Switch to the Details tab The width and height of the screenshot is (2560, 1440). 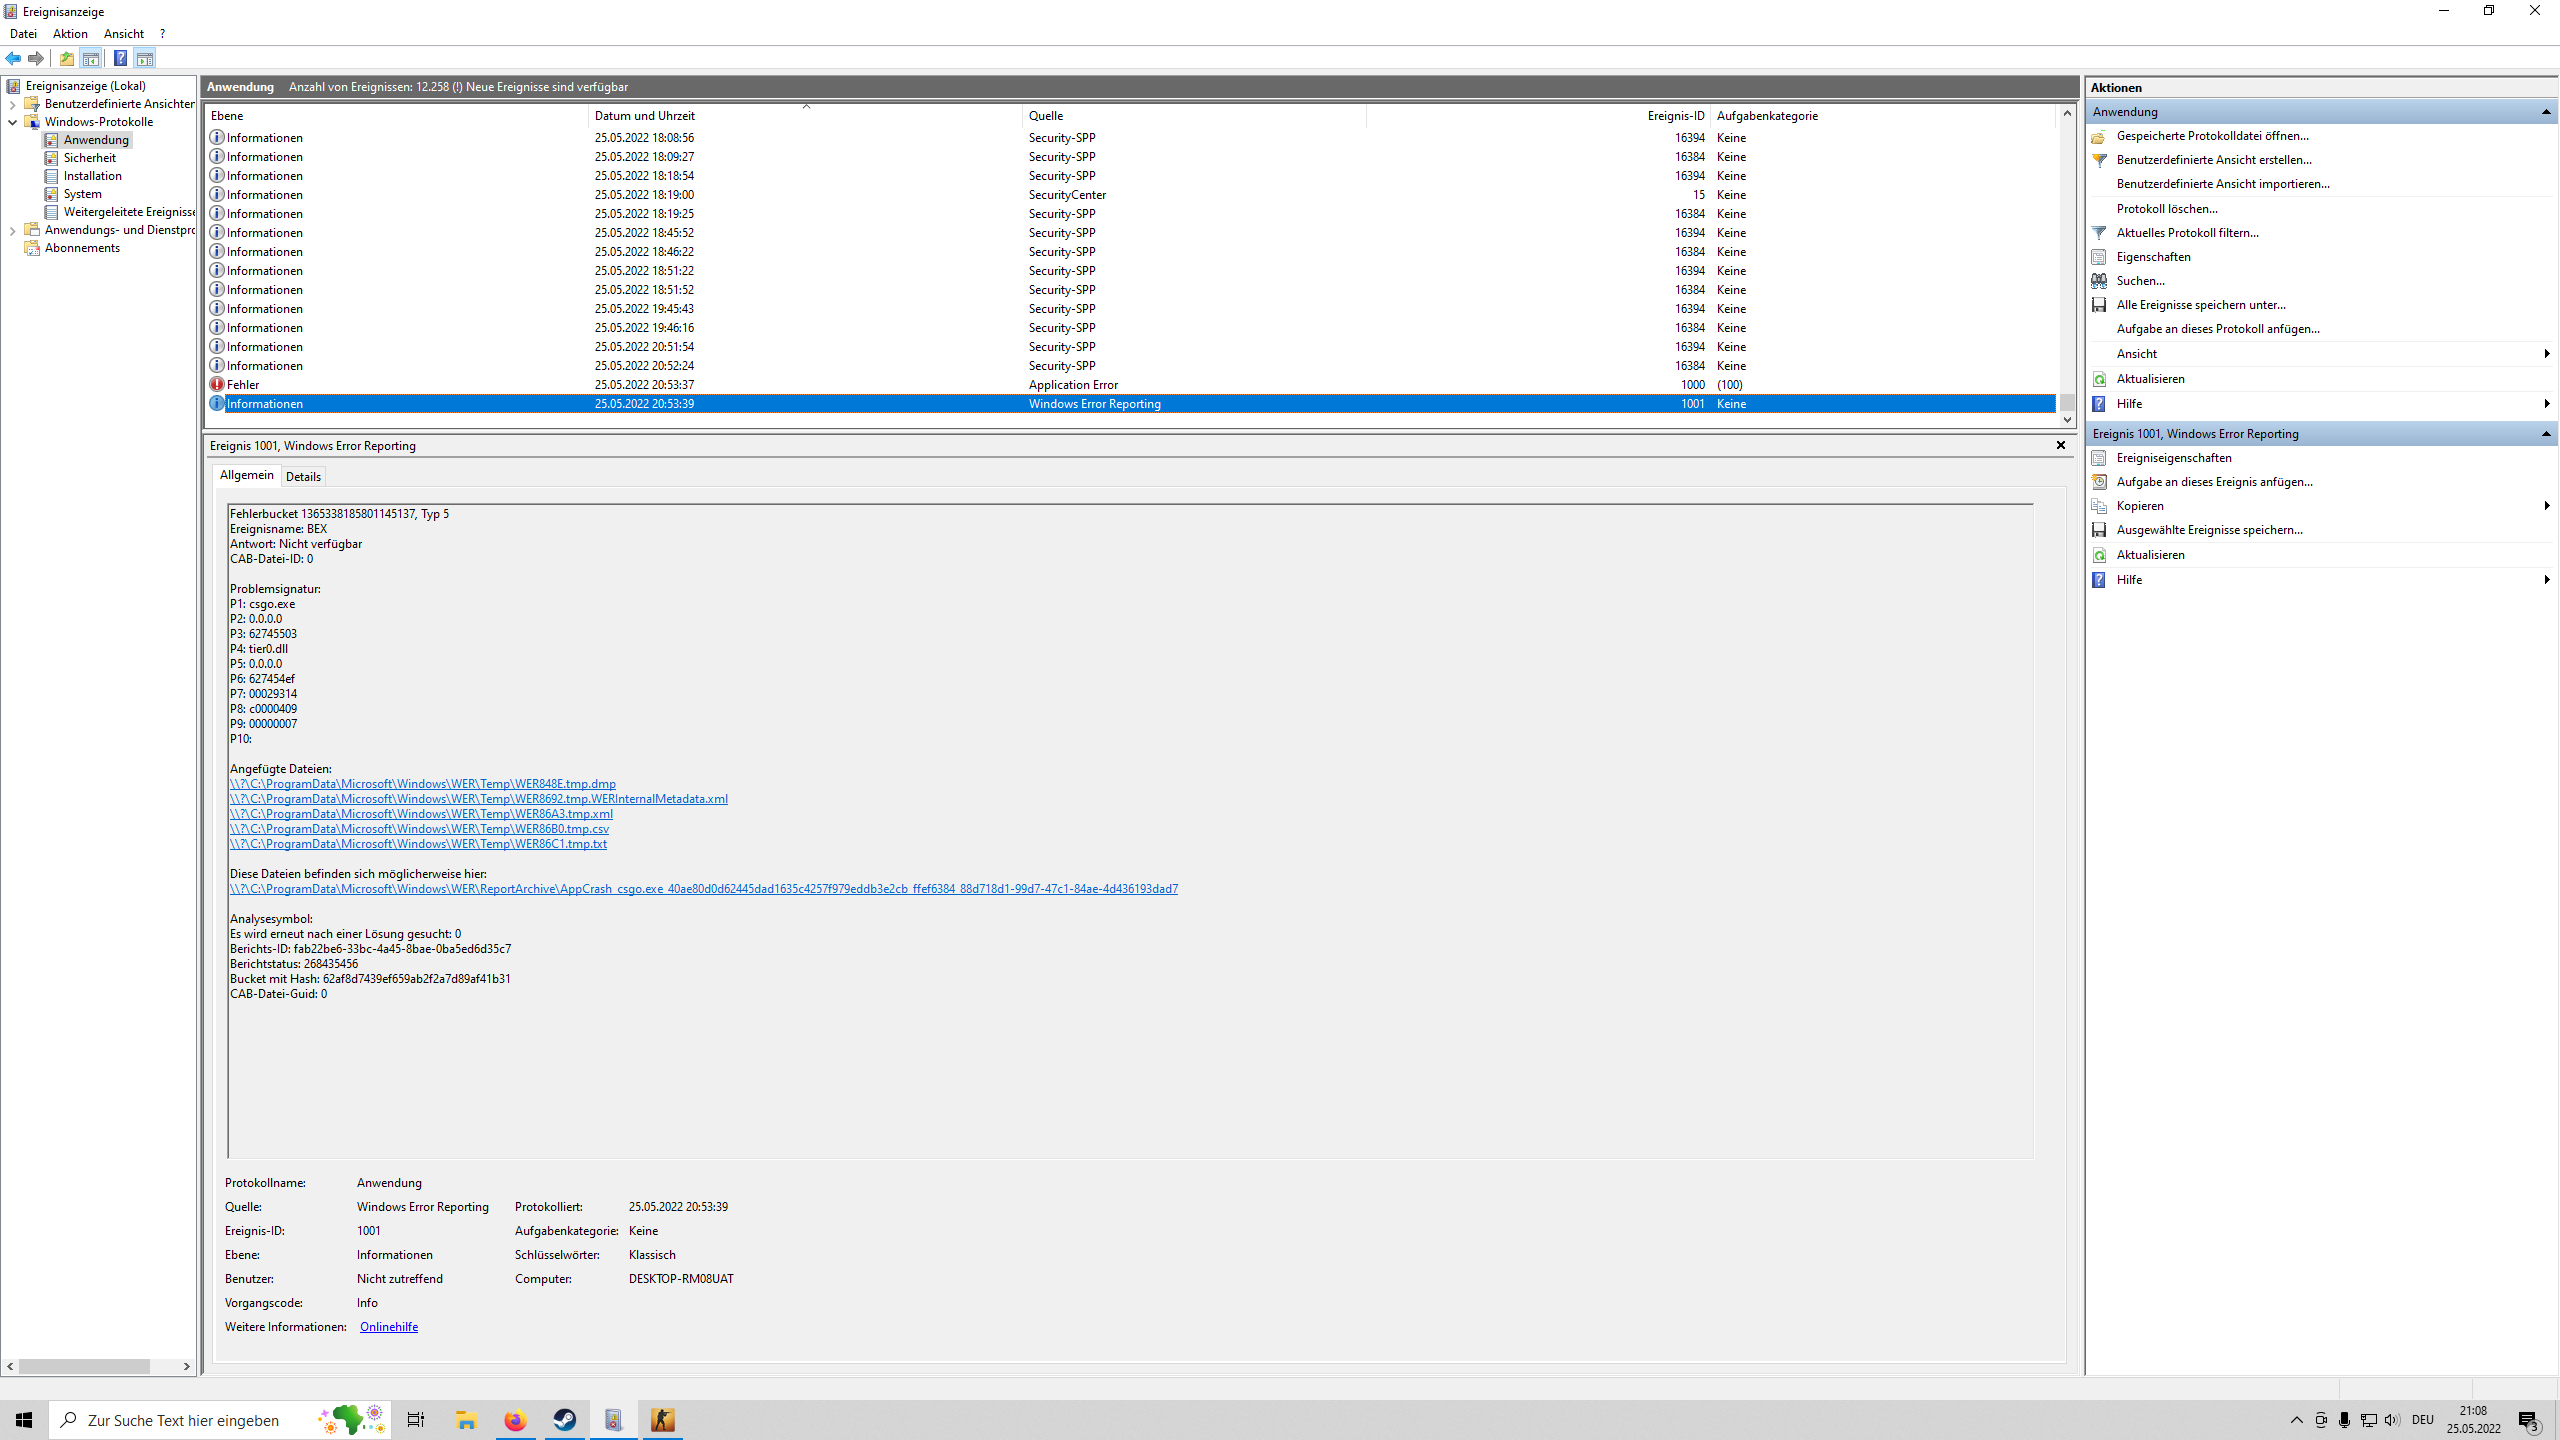tap(303, 477)
